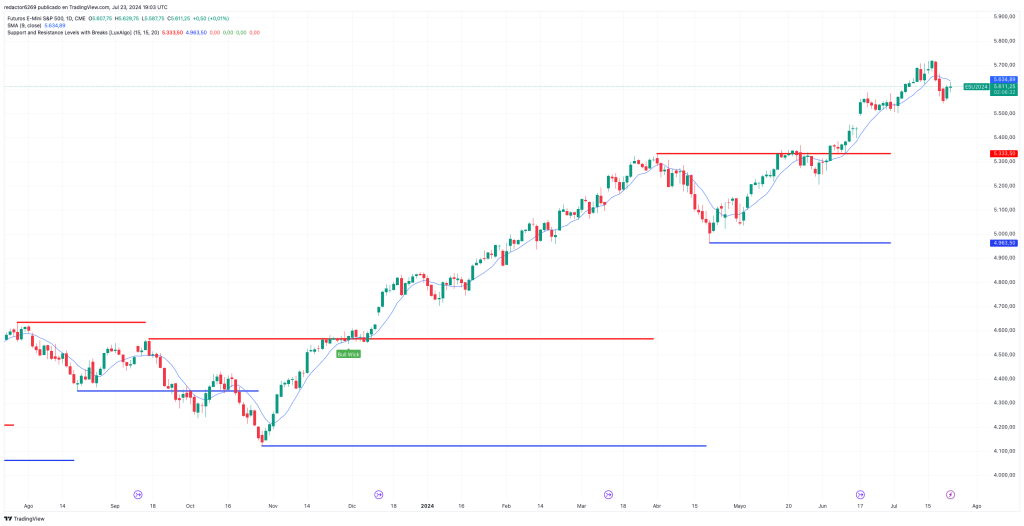
Task: Click the contract rollover marker near Jun 17
Action: [860, 494]
